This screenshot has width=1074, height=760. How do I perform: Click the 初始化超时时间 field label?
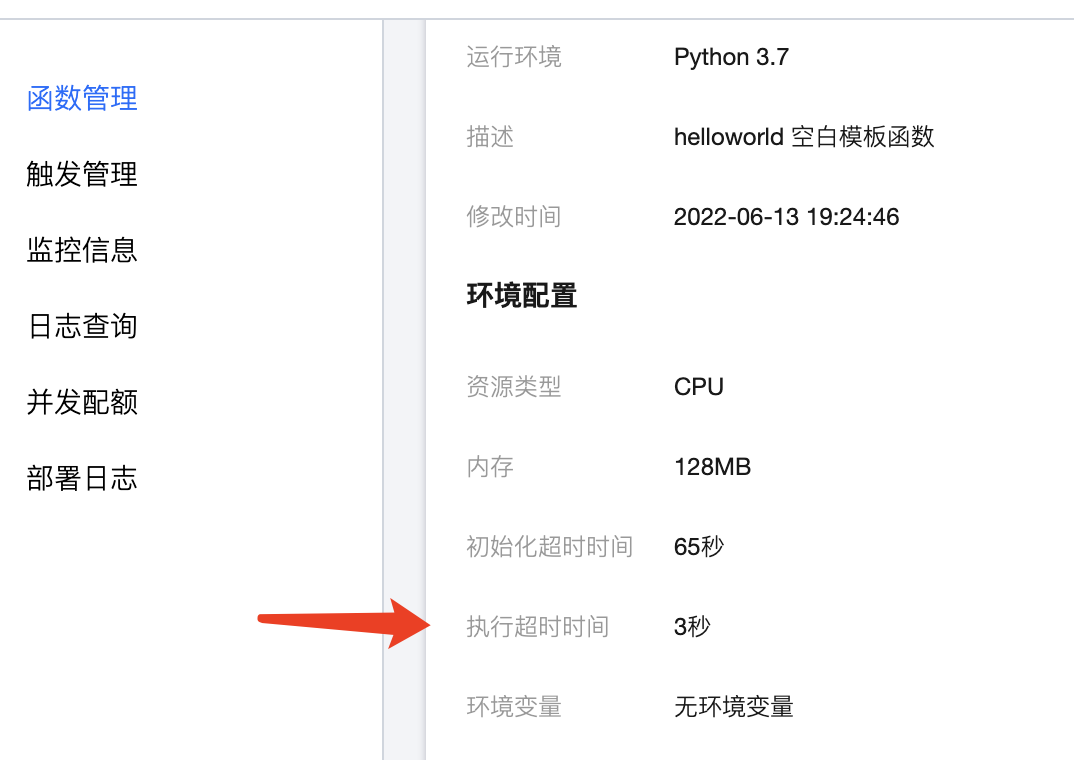point(549,547)
